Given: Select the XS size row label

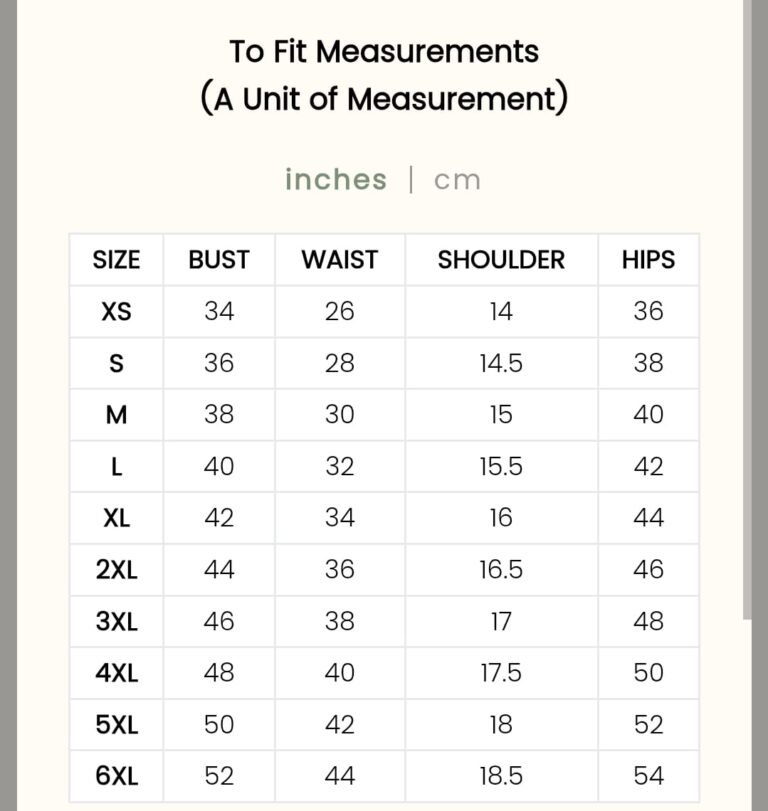Looking at the screenshot, I should click(x=116, y=312).
